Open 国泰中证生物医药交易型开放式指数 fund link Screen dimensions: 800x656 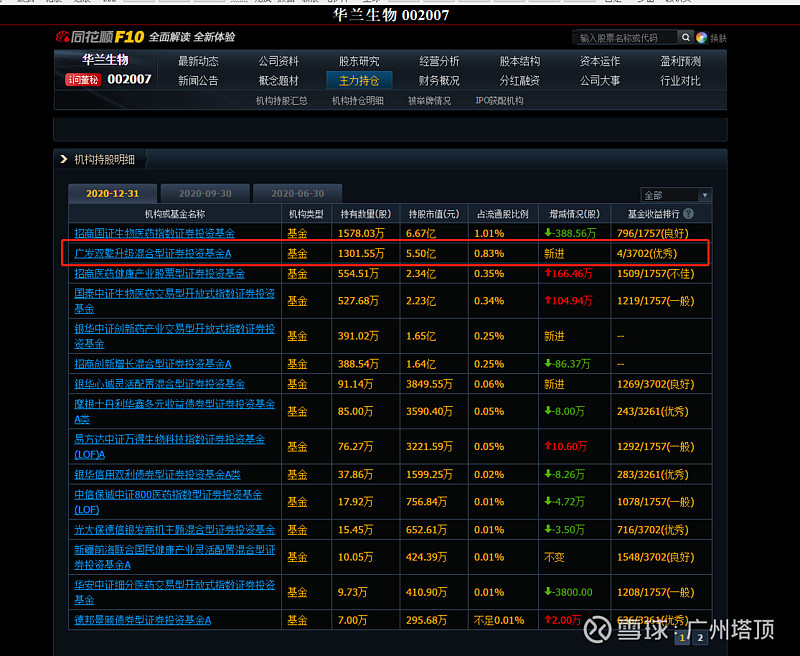tap(174, 301)
